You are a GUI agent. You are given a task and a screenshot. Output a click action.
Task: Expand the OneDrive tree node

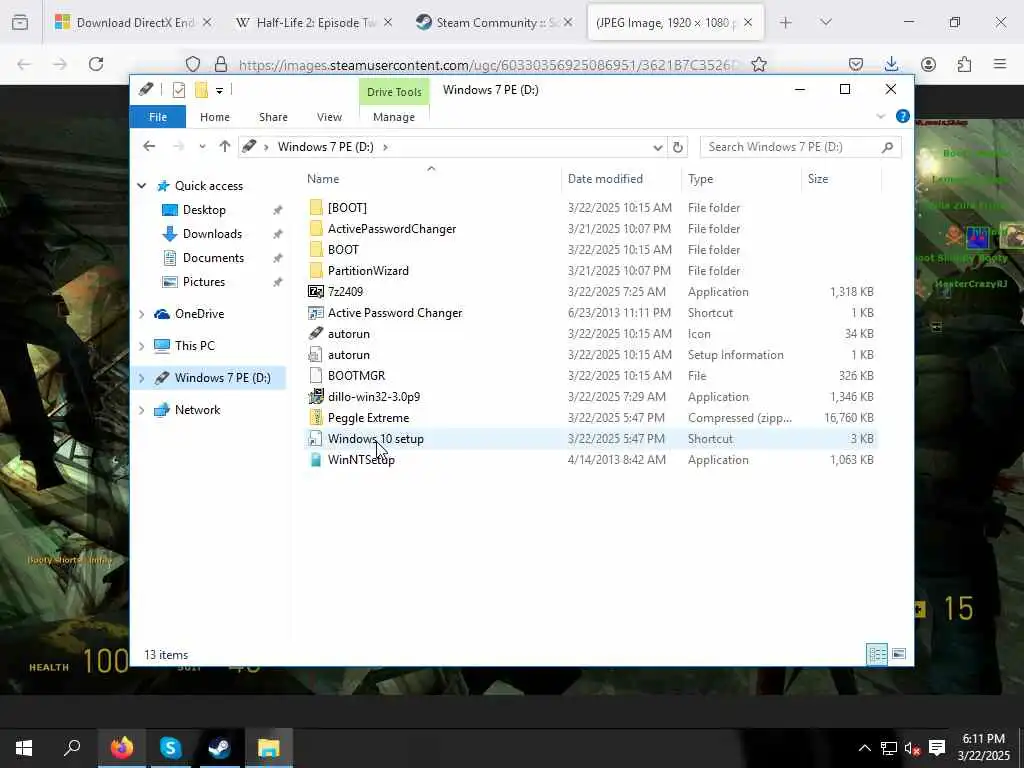click(x=142, y=314)
